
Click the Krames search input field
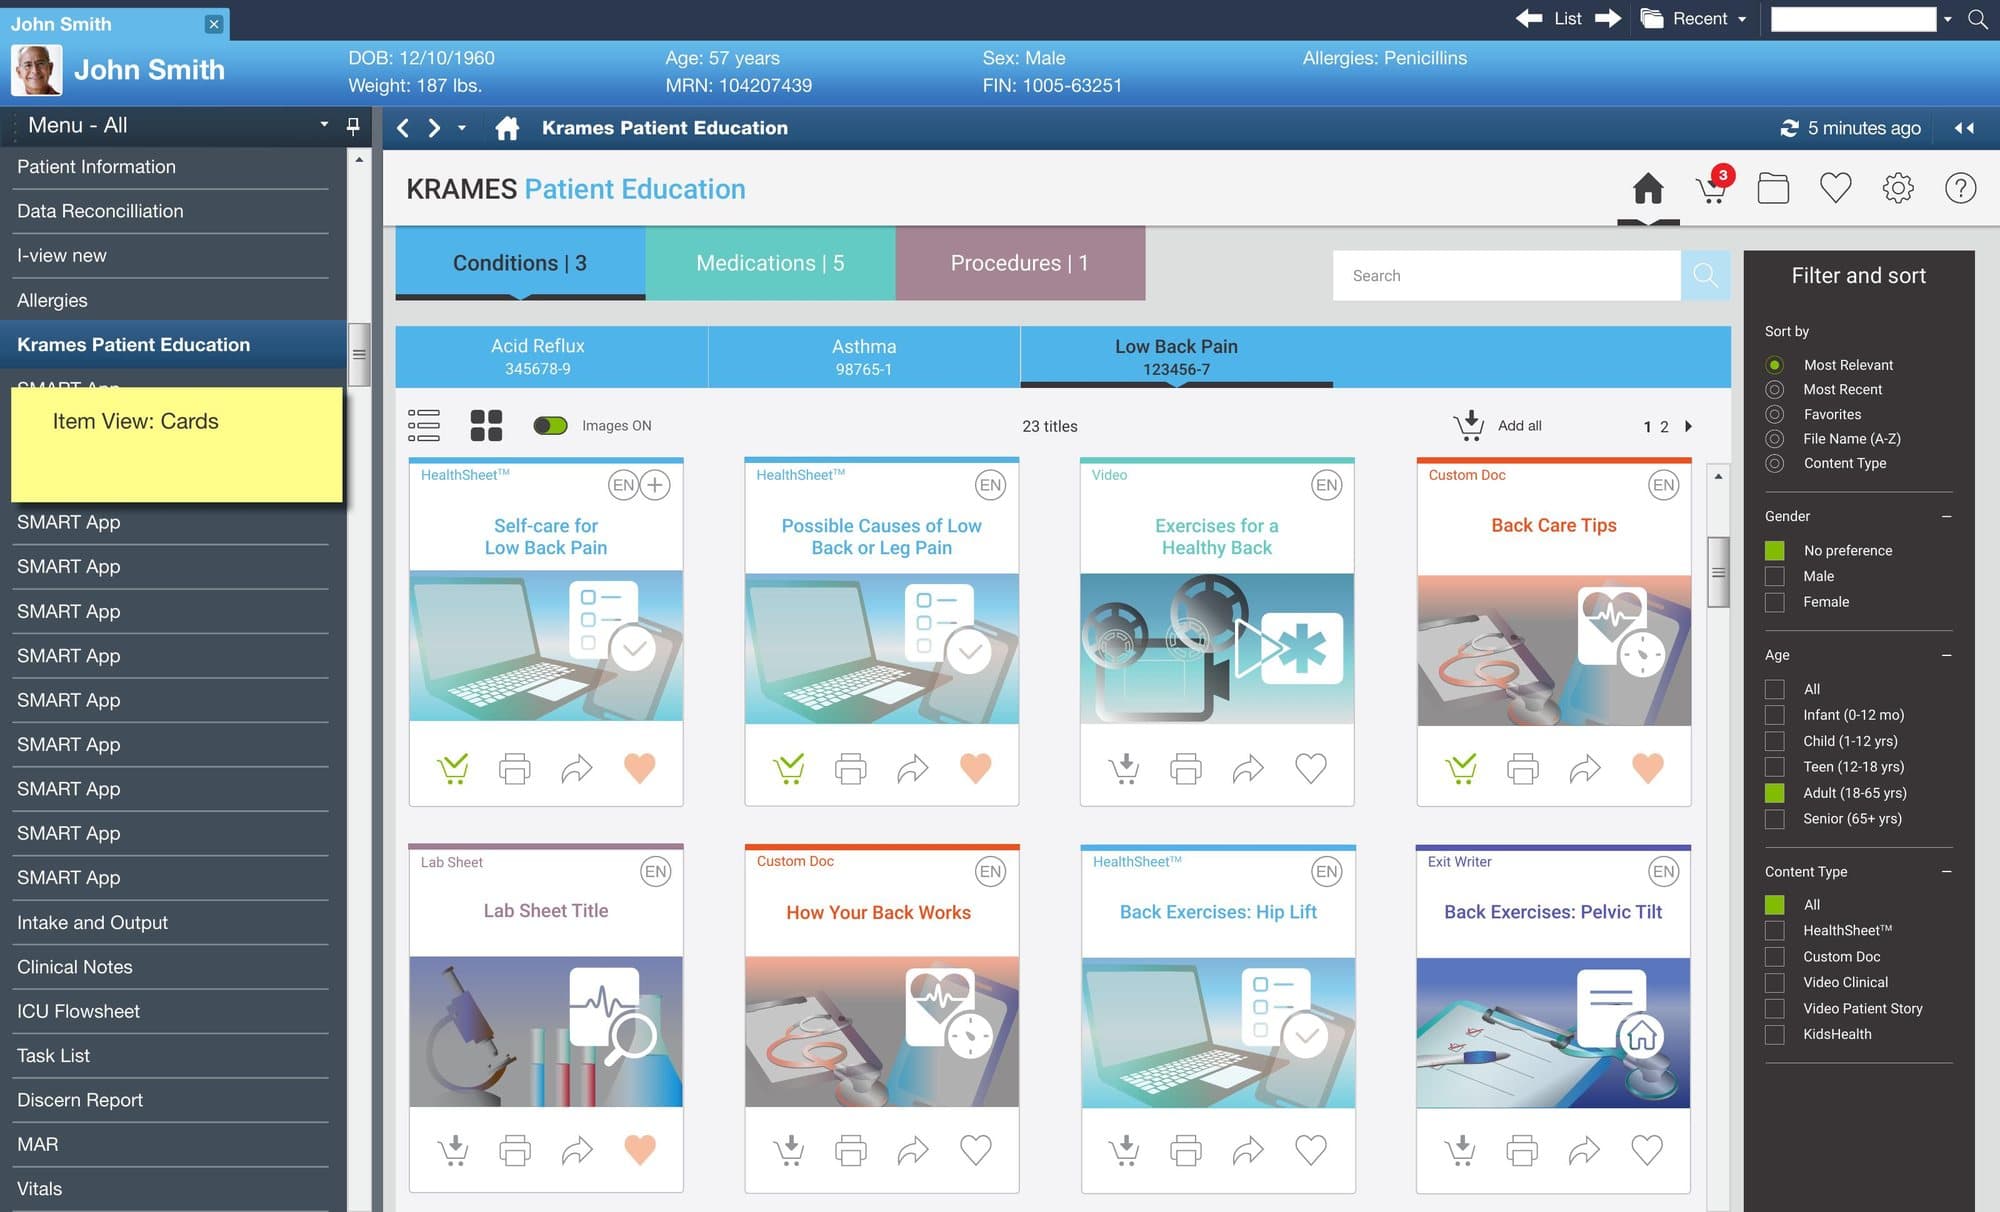click(x=1506, y=275)
